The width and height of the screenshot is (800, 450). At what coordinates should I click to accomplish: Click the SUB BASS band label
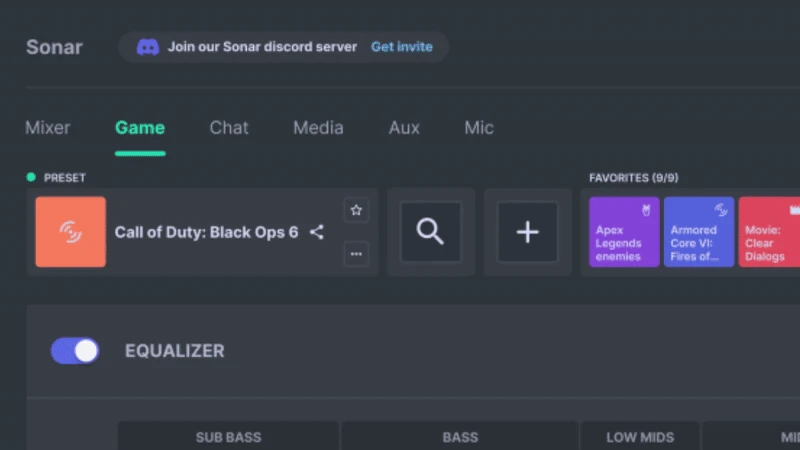click(229, 437)
